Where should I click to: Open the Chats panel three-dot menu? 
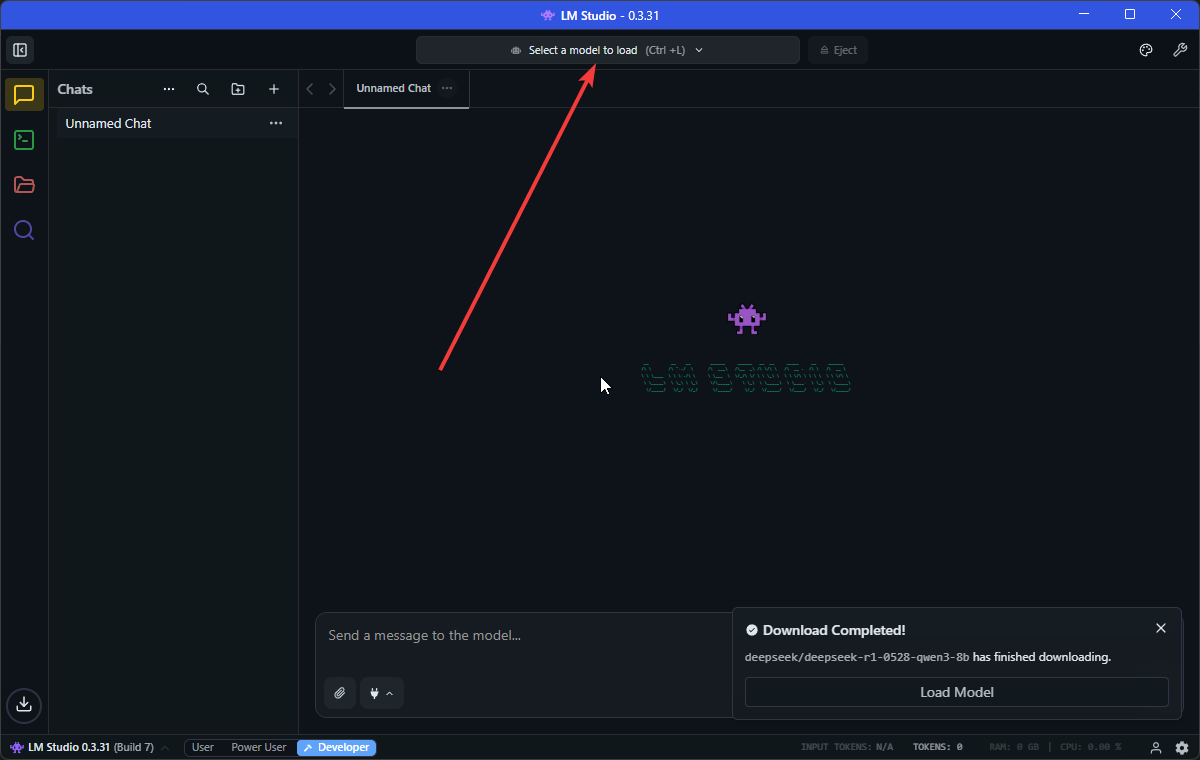tap(169, 89)
